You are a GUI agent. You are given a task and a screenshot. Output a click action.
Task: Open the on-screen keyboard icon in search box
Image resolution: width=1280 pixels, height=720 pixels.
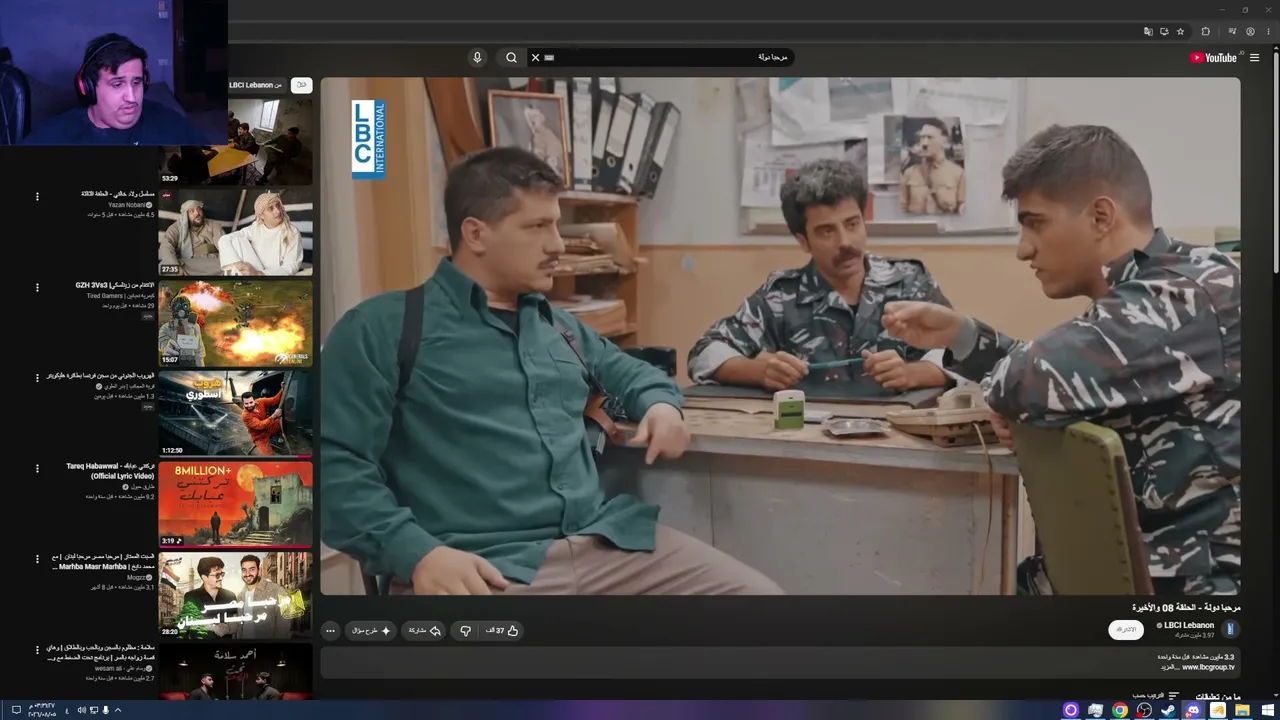[x=549, y=58]
